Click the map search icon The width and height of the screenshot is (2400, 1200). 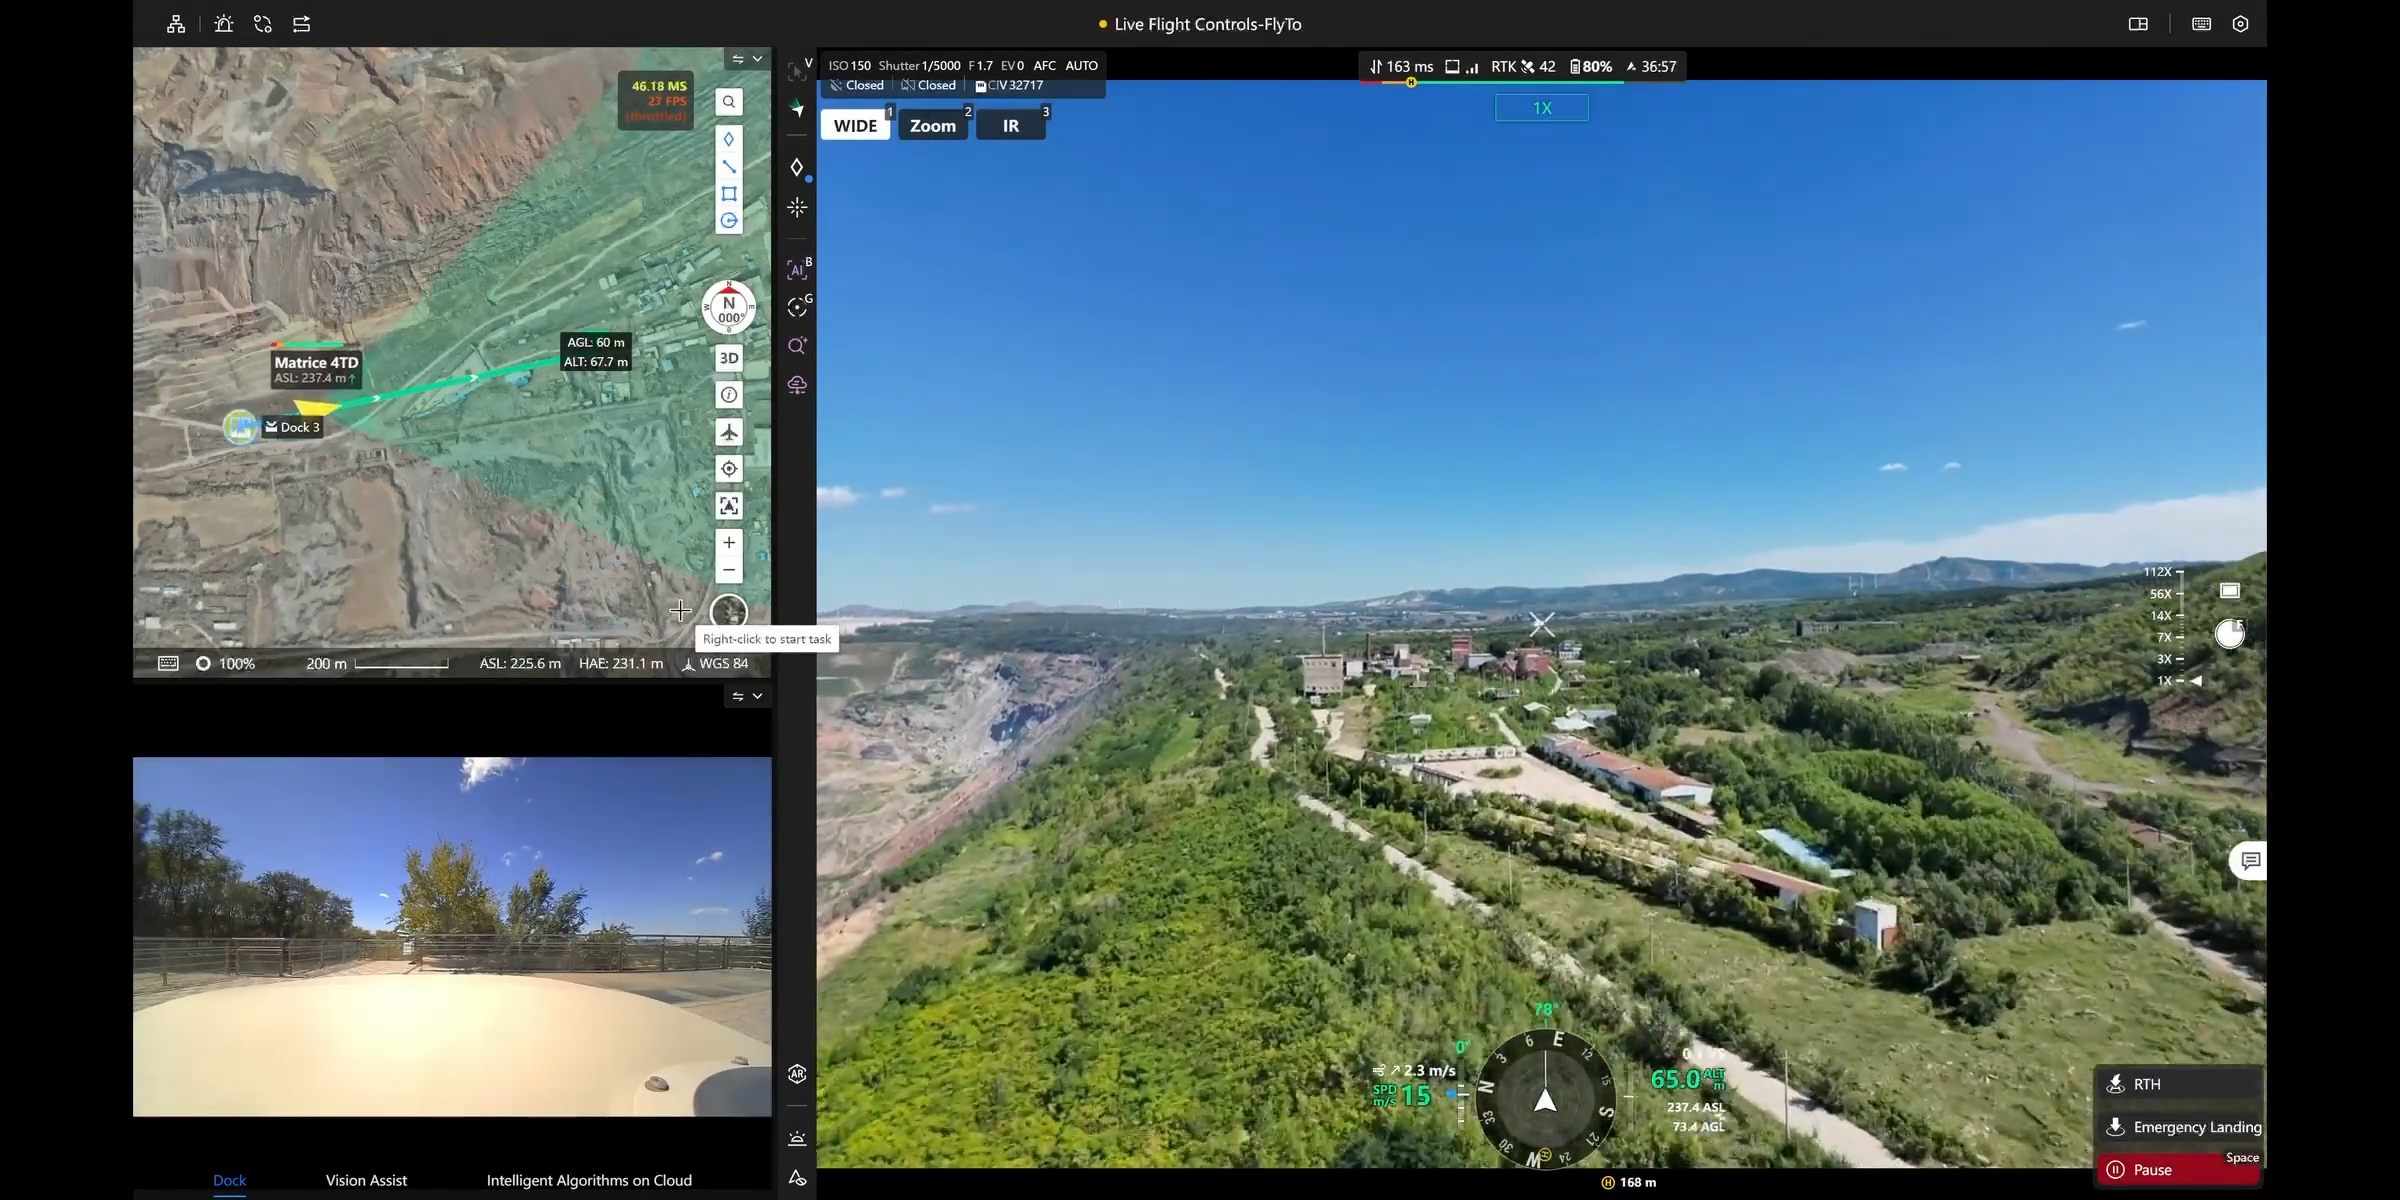(x=729, y=102)
